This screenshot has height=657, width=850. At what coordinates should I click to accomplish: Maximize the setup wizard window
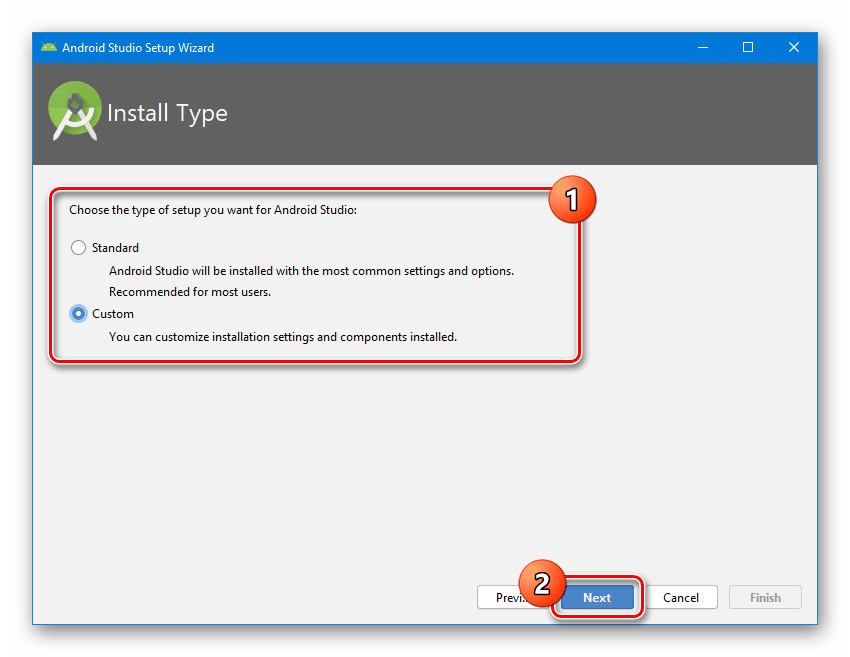(x=748, y=47)
